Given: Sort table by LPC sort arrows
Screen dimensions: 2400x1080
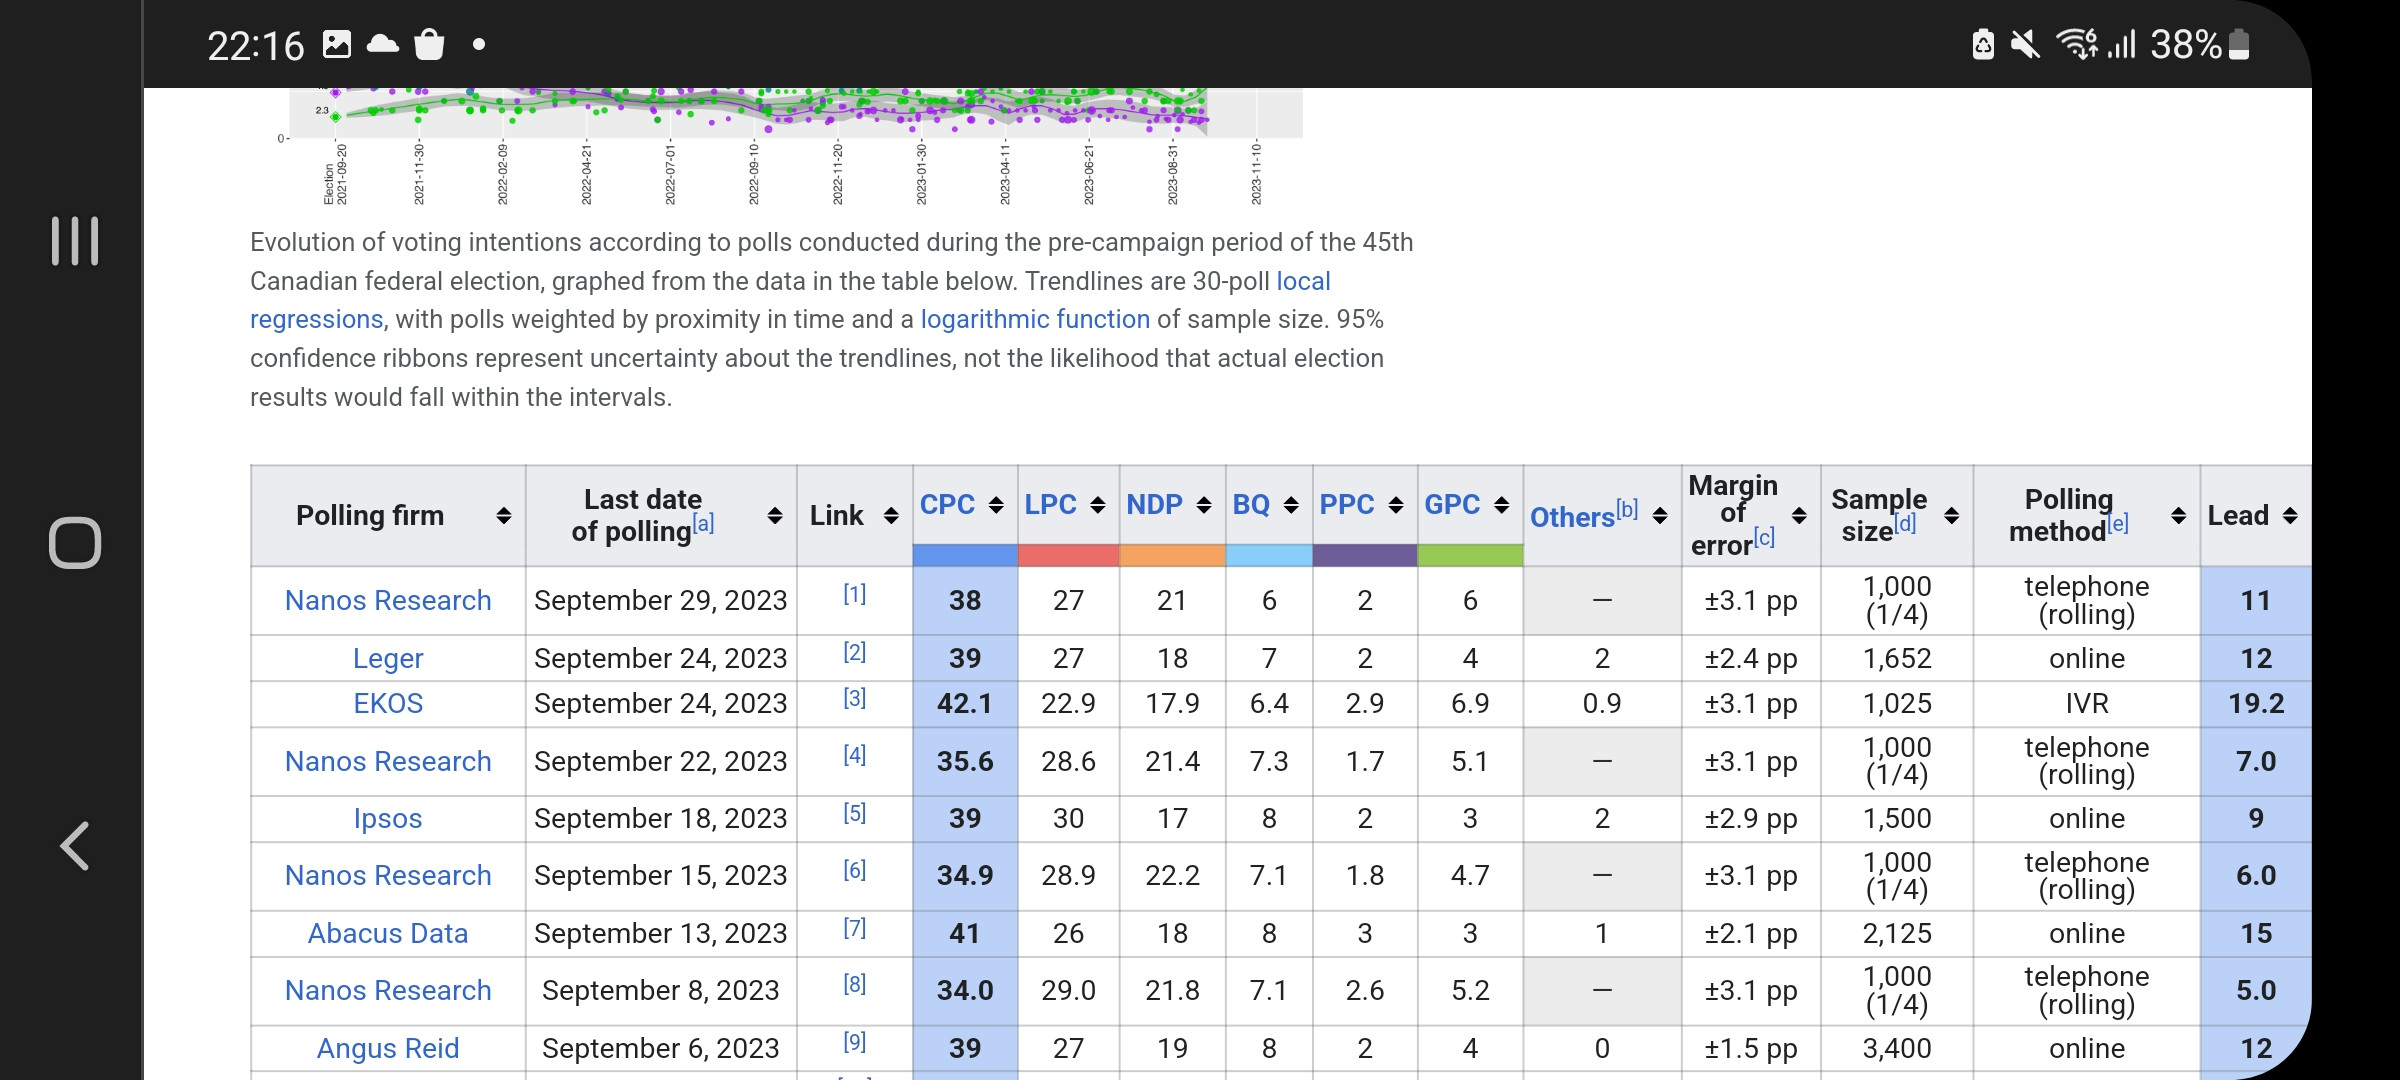Looking at the screenshot, I should 1098,505.
